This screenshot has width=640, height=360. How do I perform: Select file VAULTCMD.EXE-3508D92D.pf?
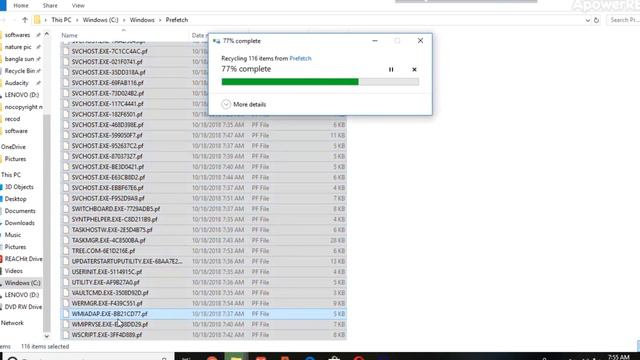point(110,293)
